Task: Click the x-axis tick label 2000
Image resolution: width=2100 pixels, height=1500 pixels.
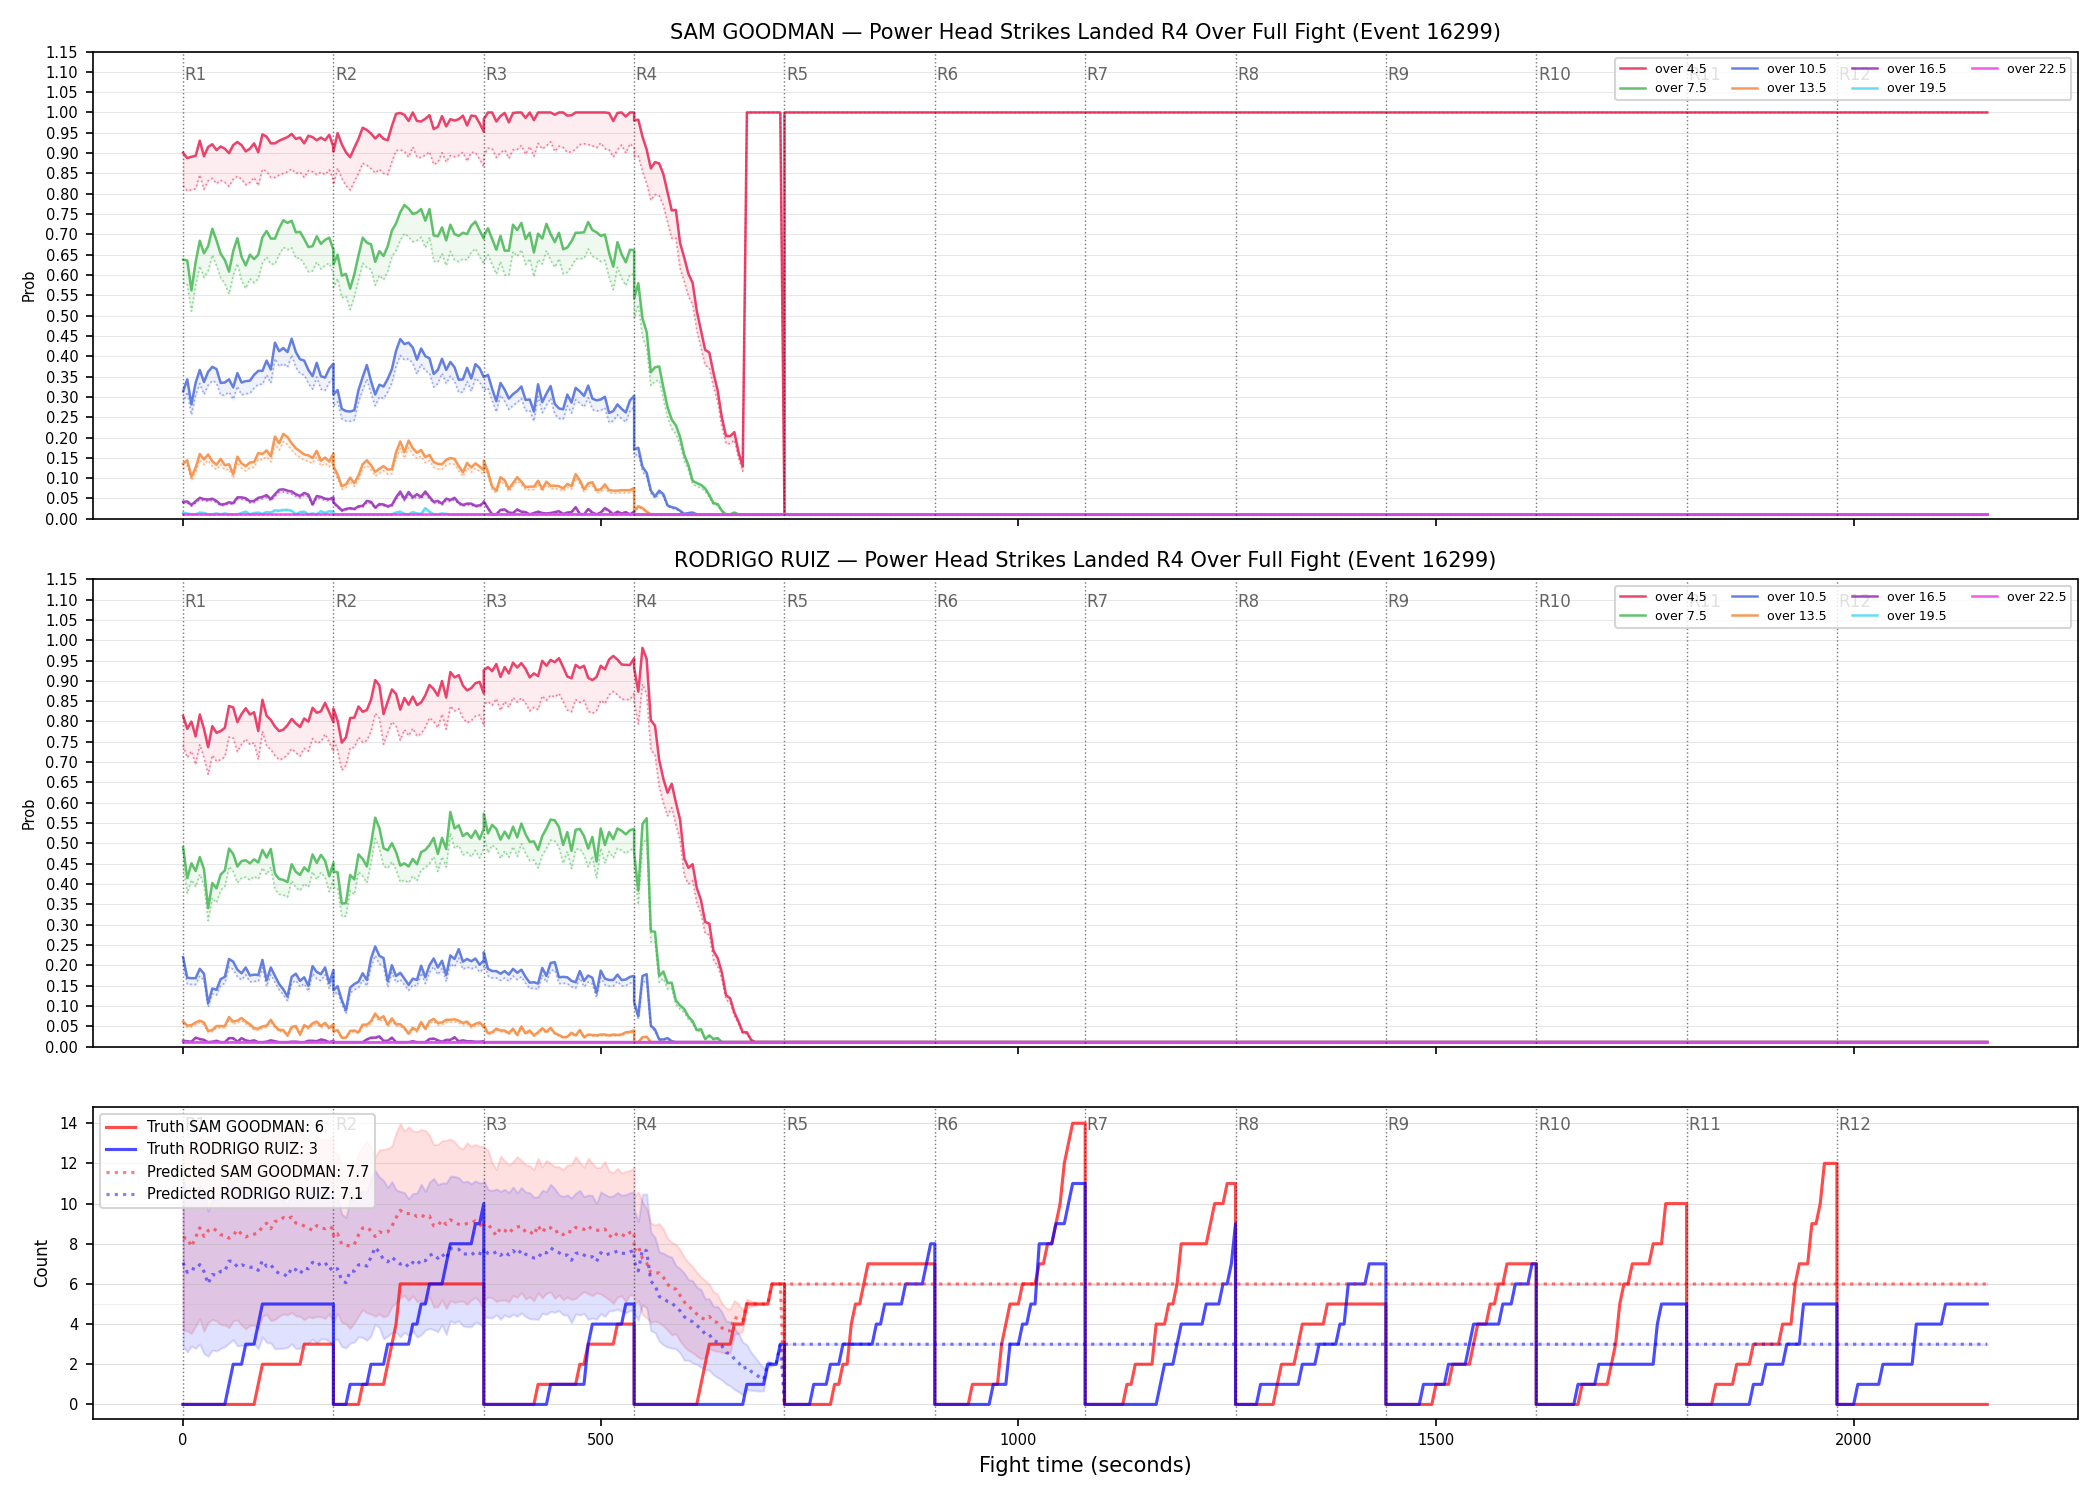Action: tap(1853, 1440)
